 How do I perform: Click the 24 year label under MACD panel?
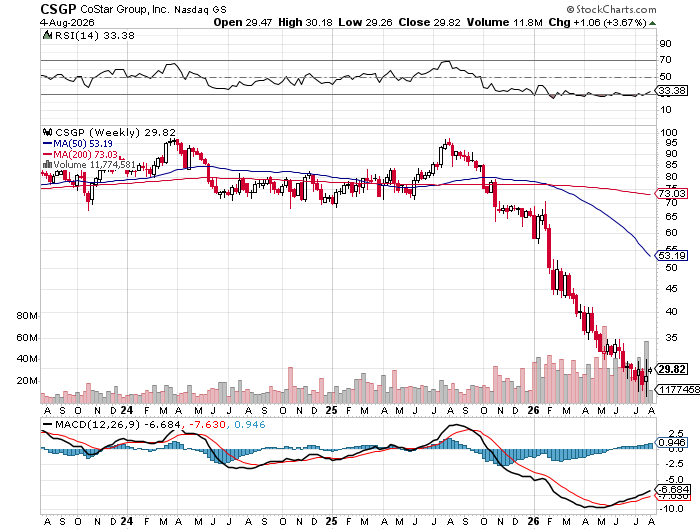coord(127,521)
